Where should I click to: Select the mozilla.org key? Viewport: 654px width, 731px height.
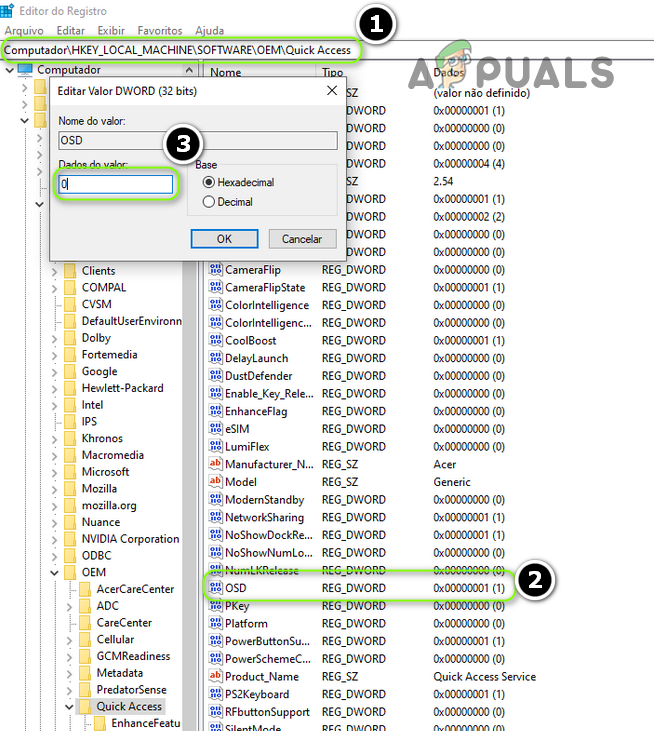pos(109,505)
